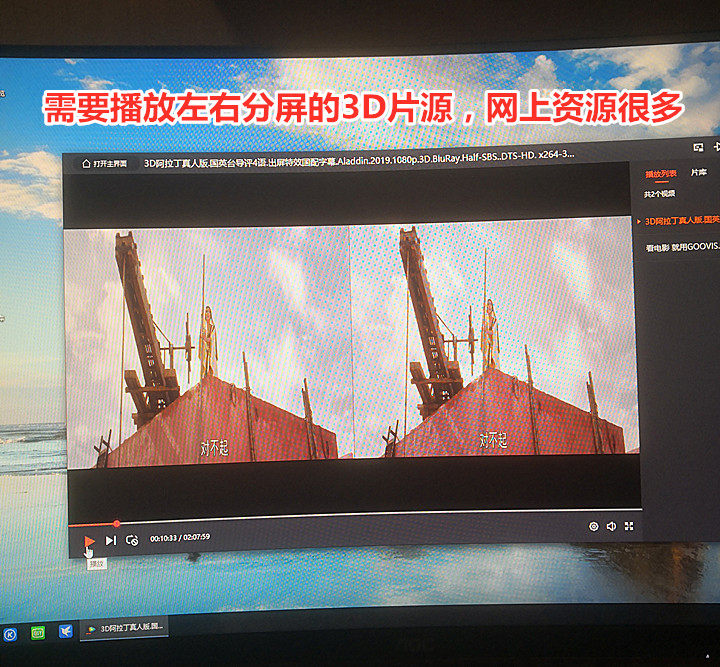Mute the volume speaker icon

611,526
